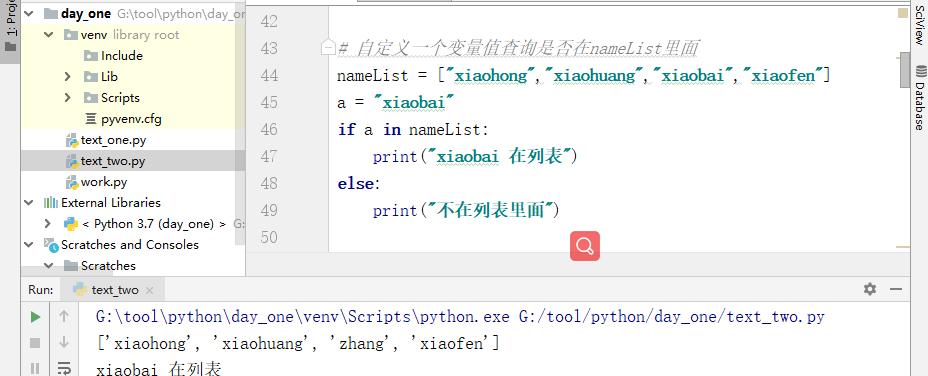Click the pause output icon
The image size is (928, 376).
tap(35, 368)
